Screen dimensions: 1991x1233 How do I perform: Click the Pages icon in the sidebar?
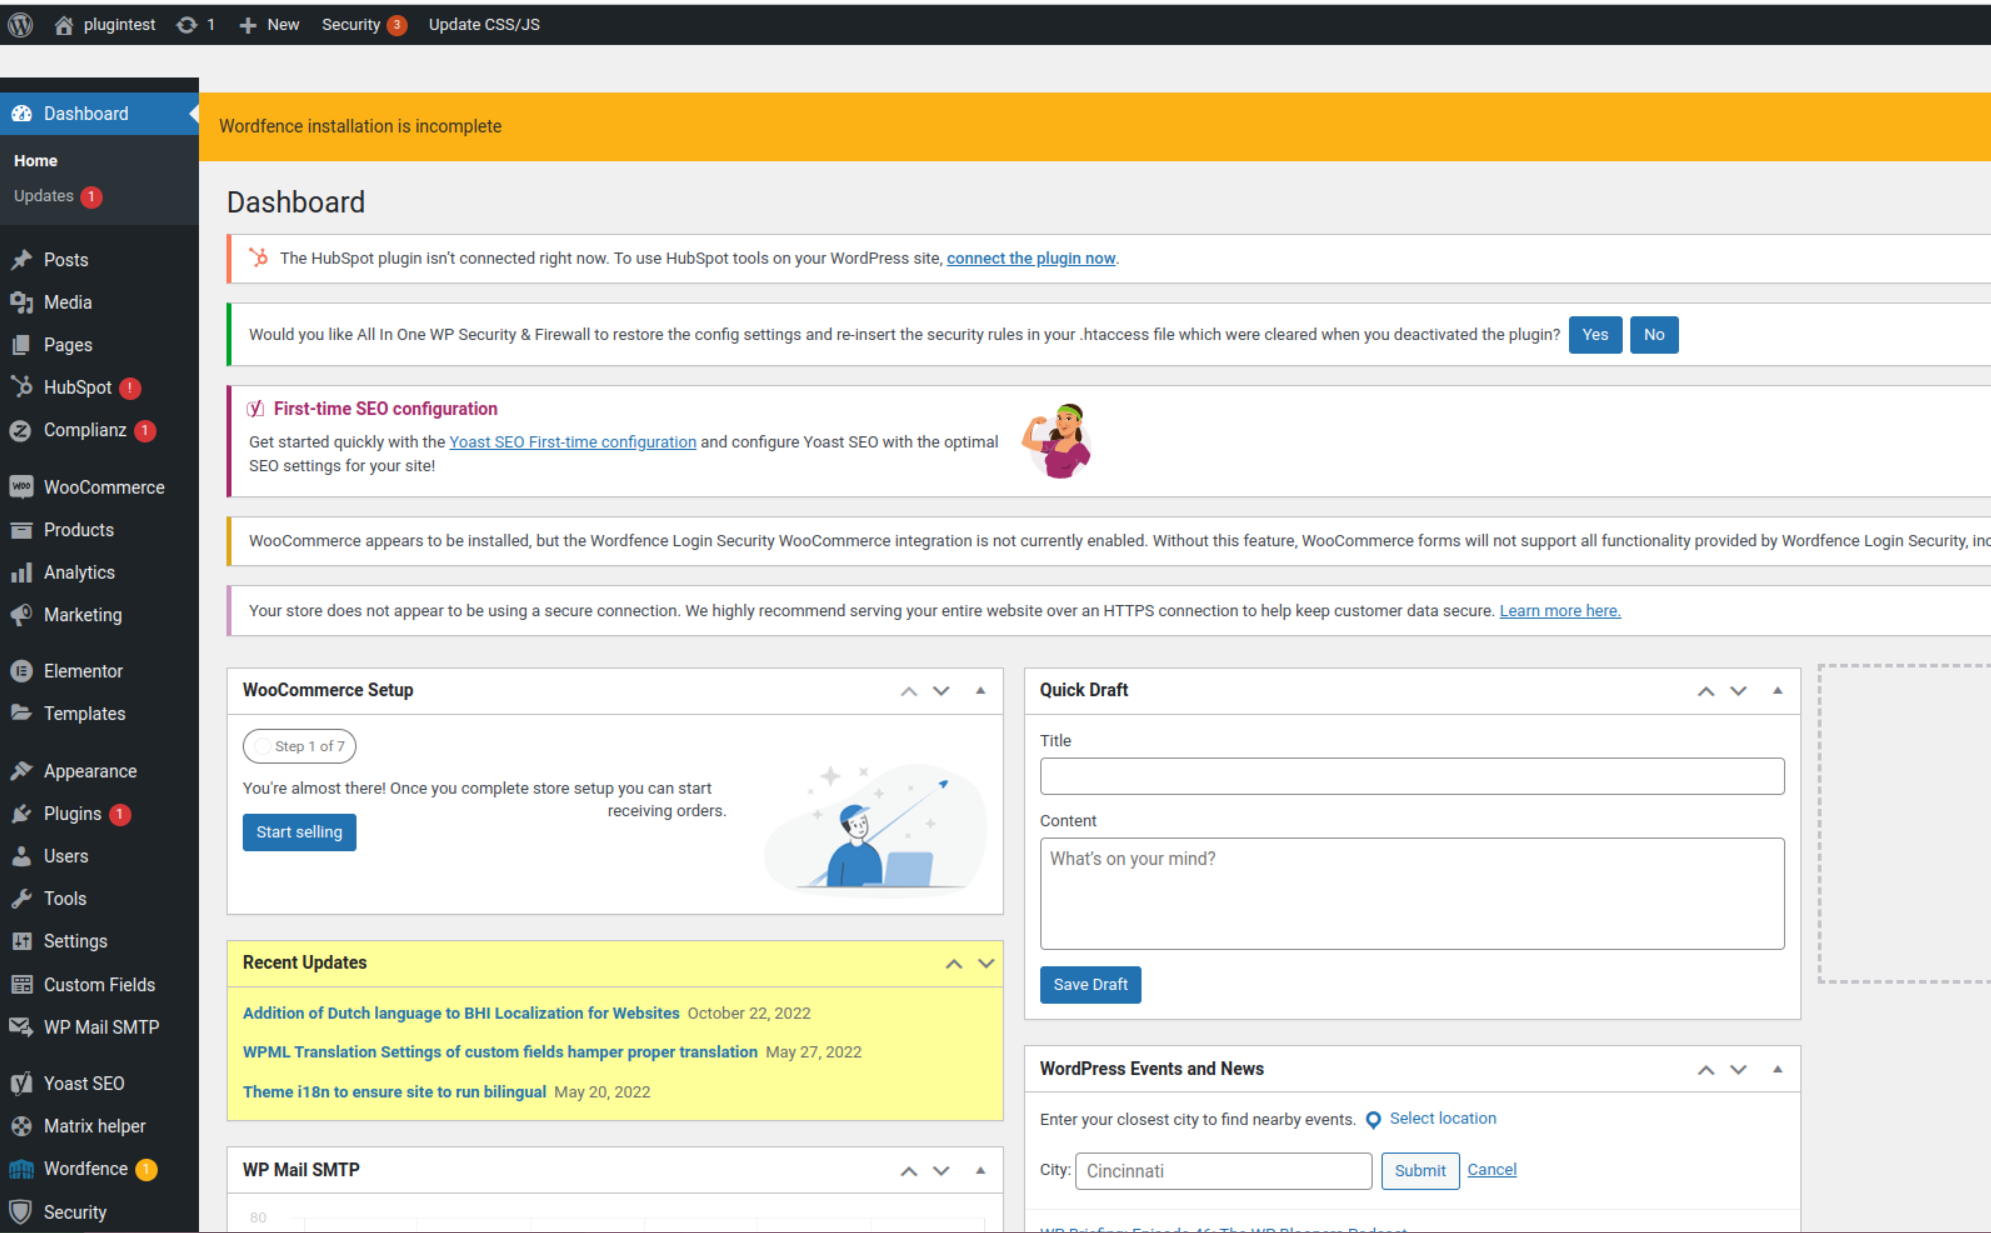[x=22, y=345]
